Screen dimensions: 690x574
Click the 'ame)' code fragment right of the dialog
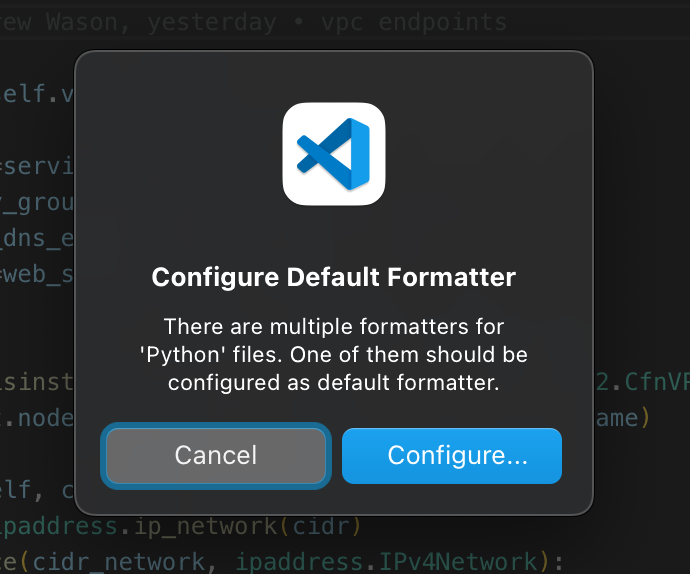[622, 418]
